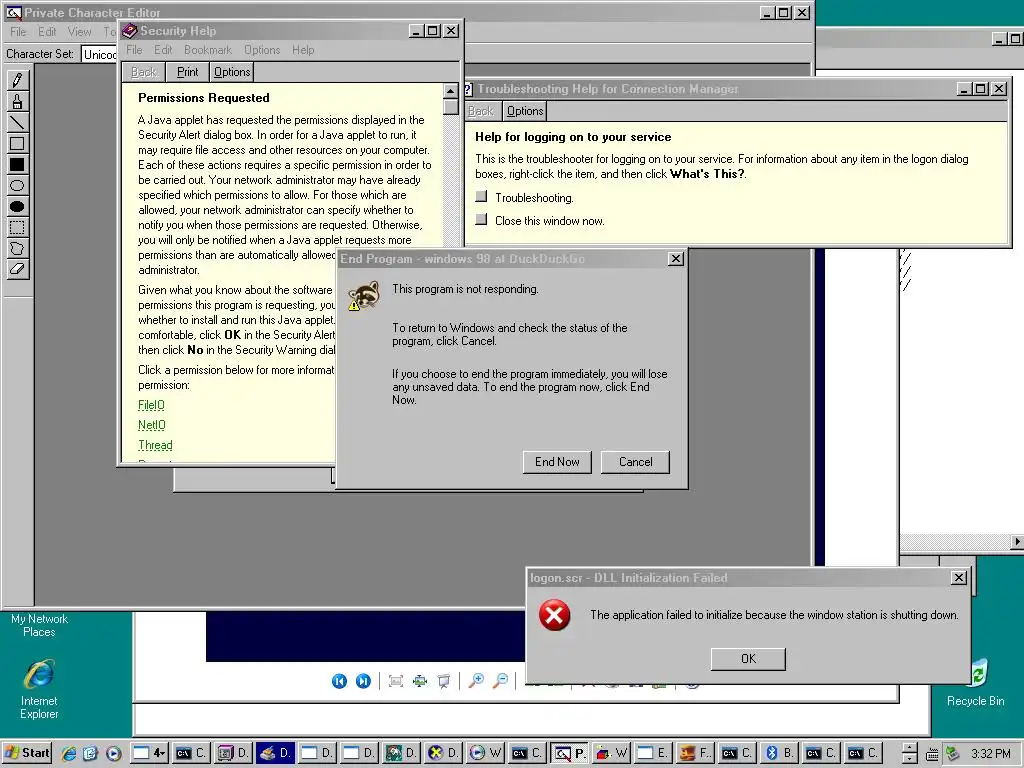Click right scroll arrow of background window
The height and width of the screenshot is (768, 1024).
tap(1017, 541)
